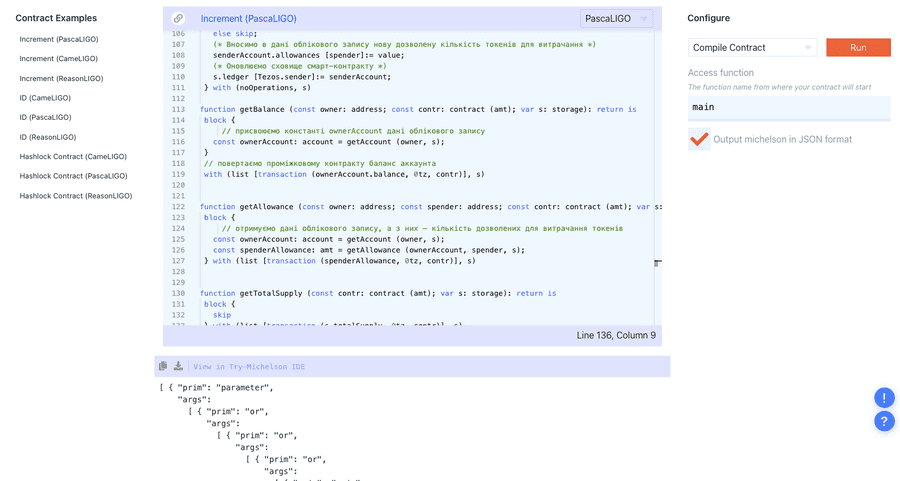900x481 pixels.
Task: Copy the compiled output to clipboard
Action: [163, 366]
